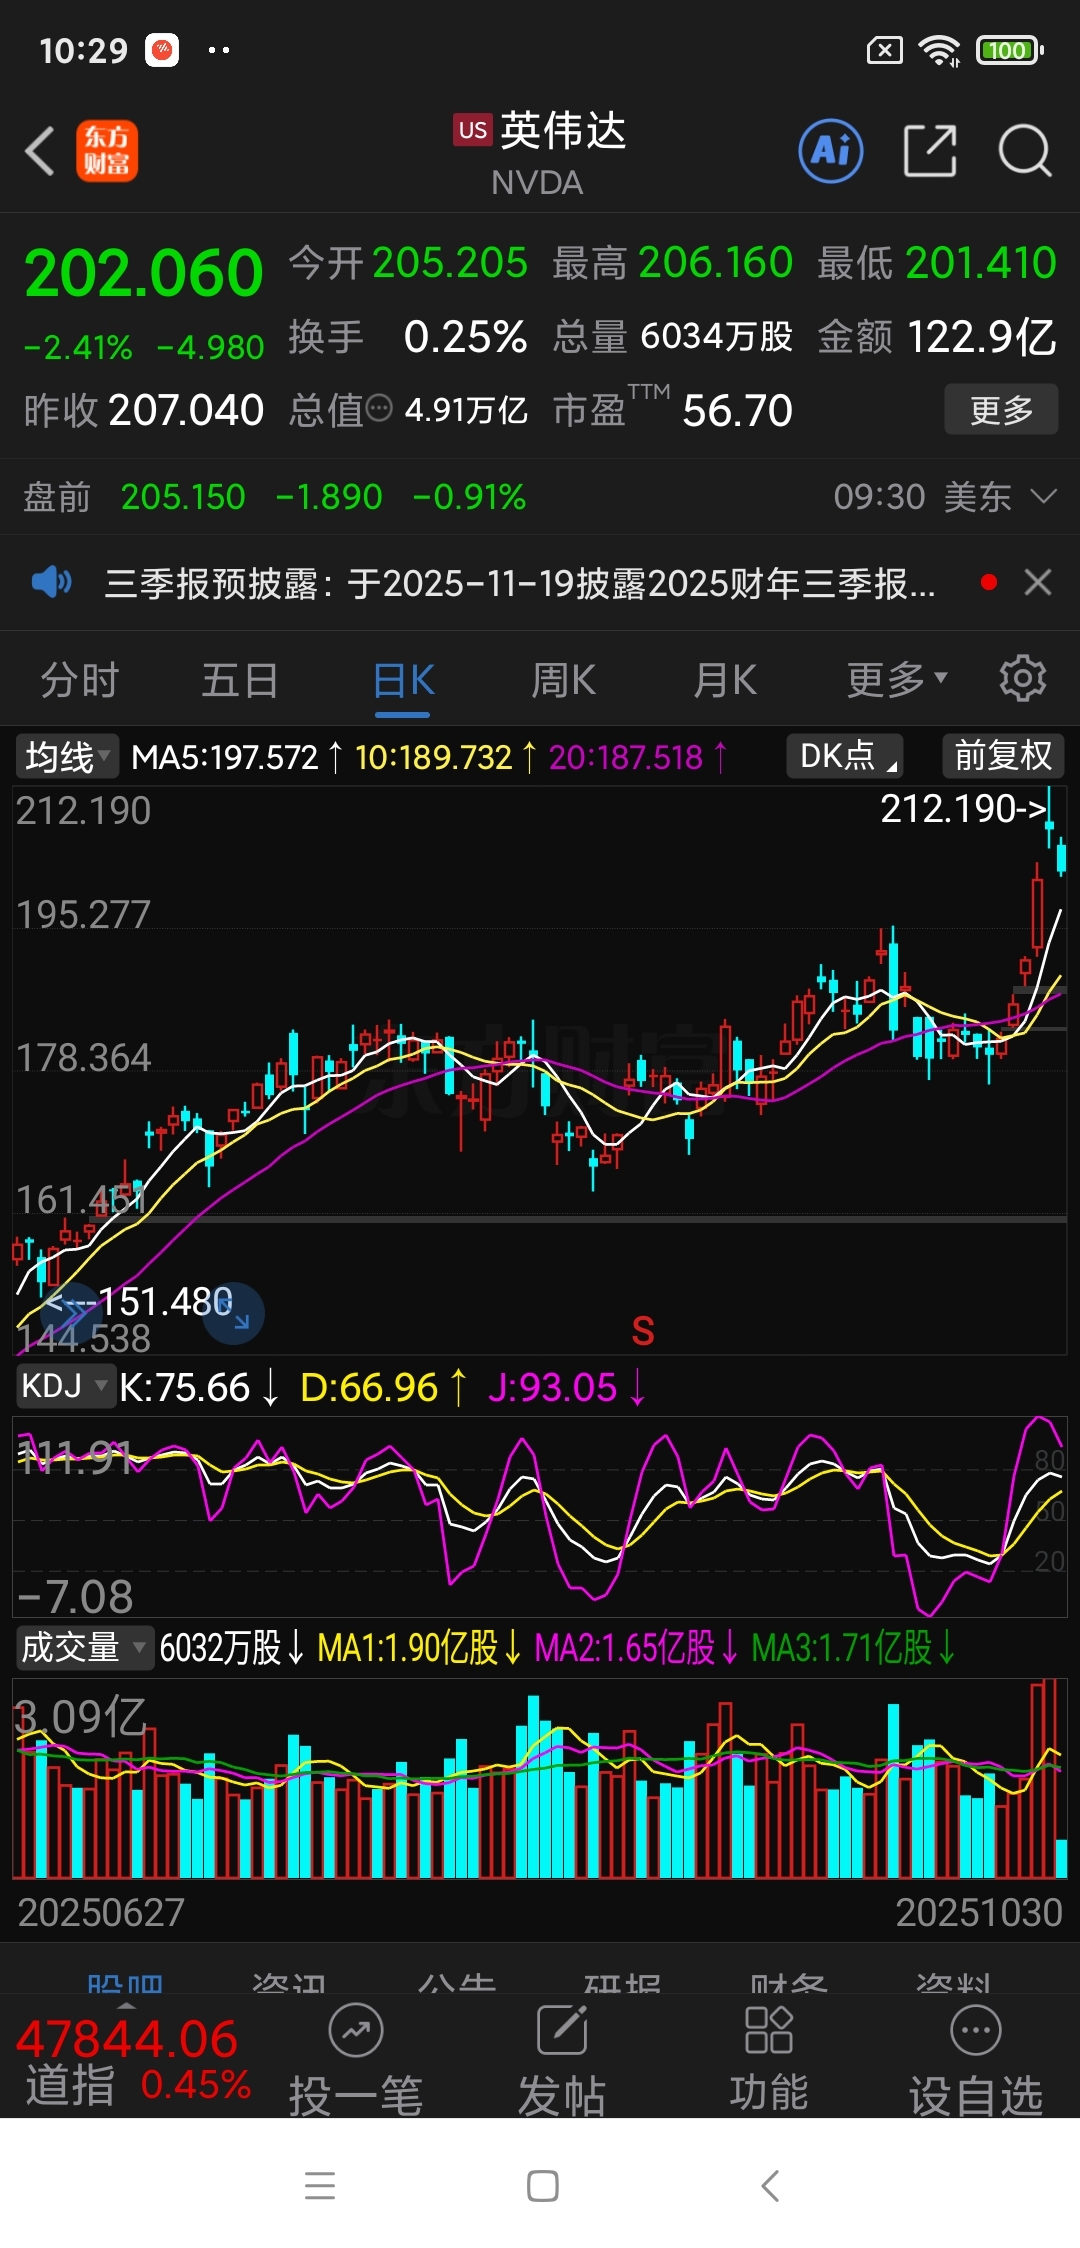Open the KDJ indicator dropdown
This screenshot has height=2248, width=1080.
click(x=64, y=1386)
